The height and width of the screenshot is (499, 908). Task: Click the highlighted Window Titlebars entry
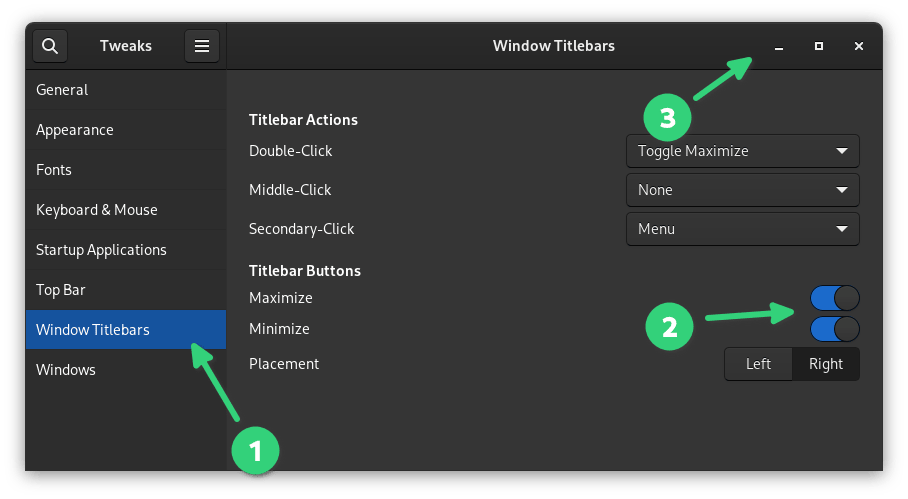[93, 330]
